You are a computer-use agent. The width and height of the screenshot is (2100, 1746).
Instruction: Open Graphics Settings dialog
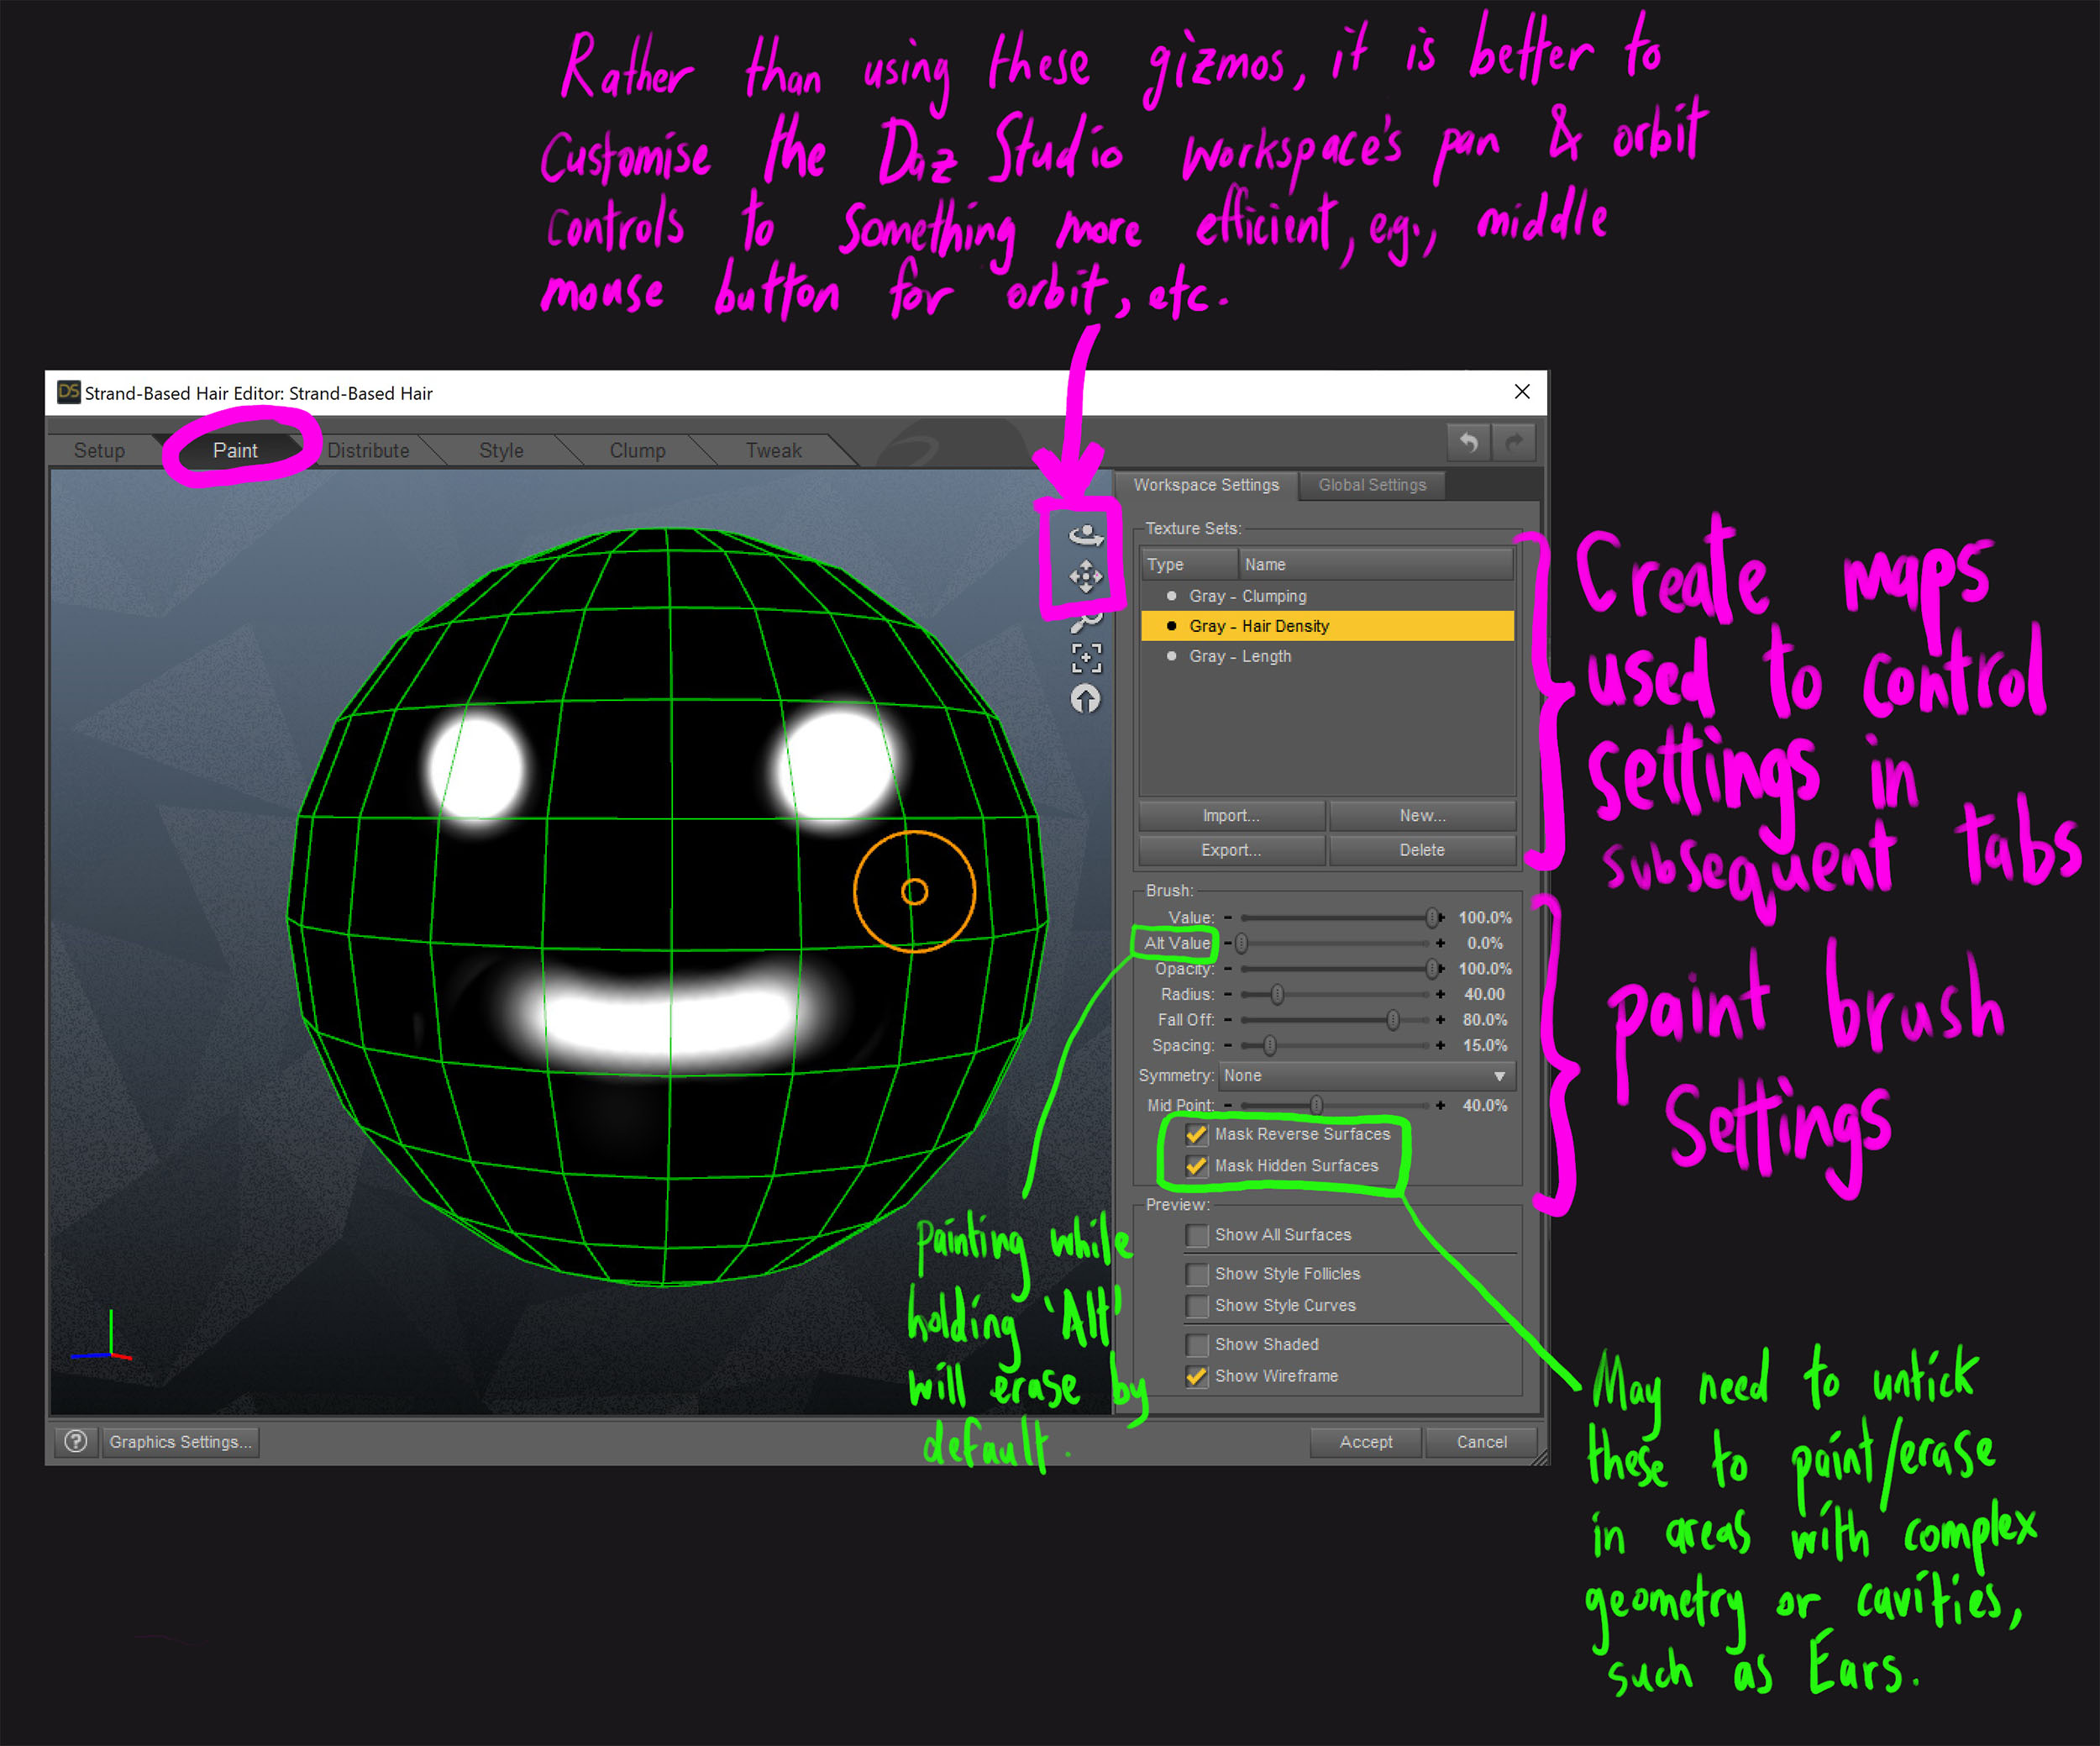coord(180,1441)
